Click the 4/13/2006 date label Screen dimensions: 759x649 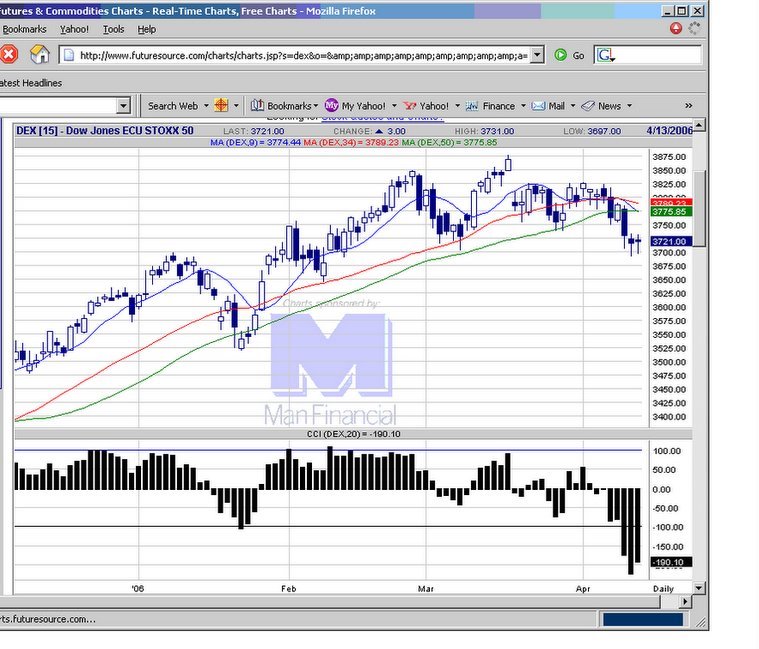coord(669,131)
